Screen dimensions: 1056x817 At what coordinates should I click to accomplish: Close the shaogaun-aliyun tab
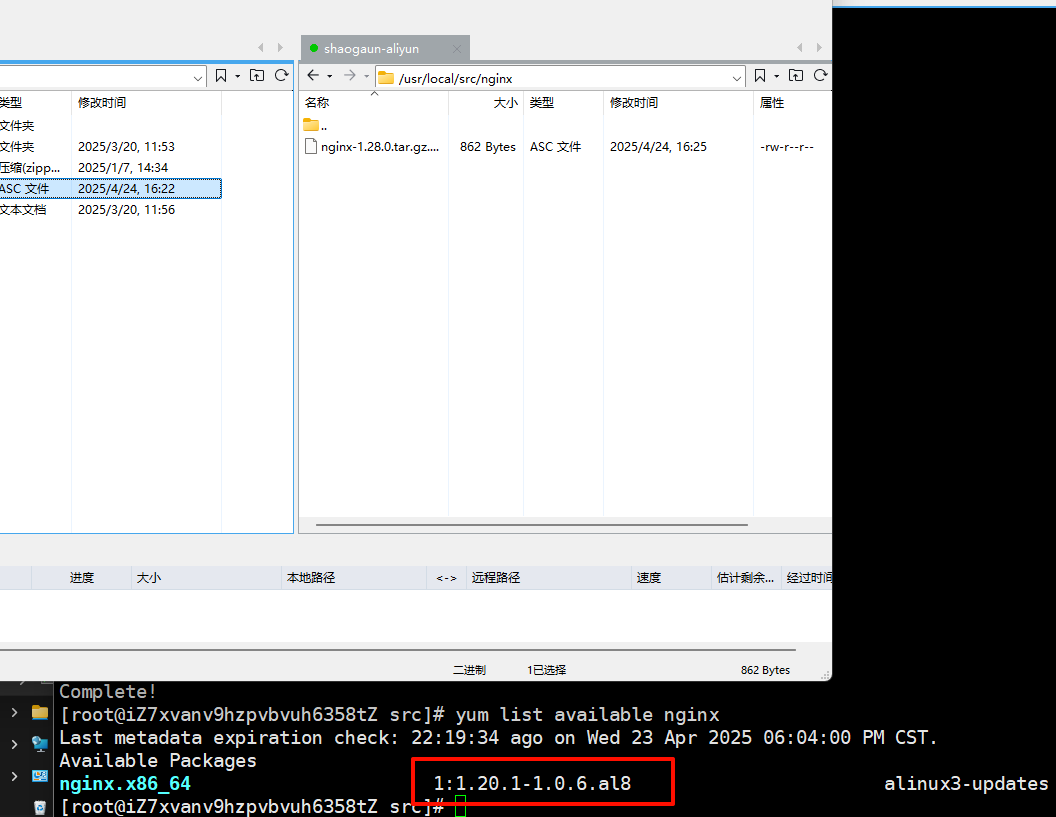457,49
